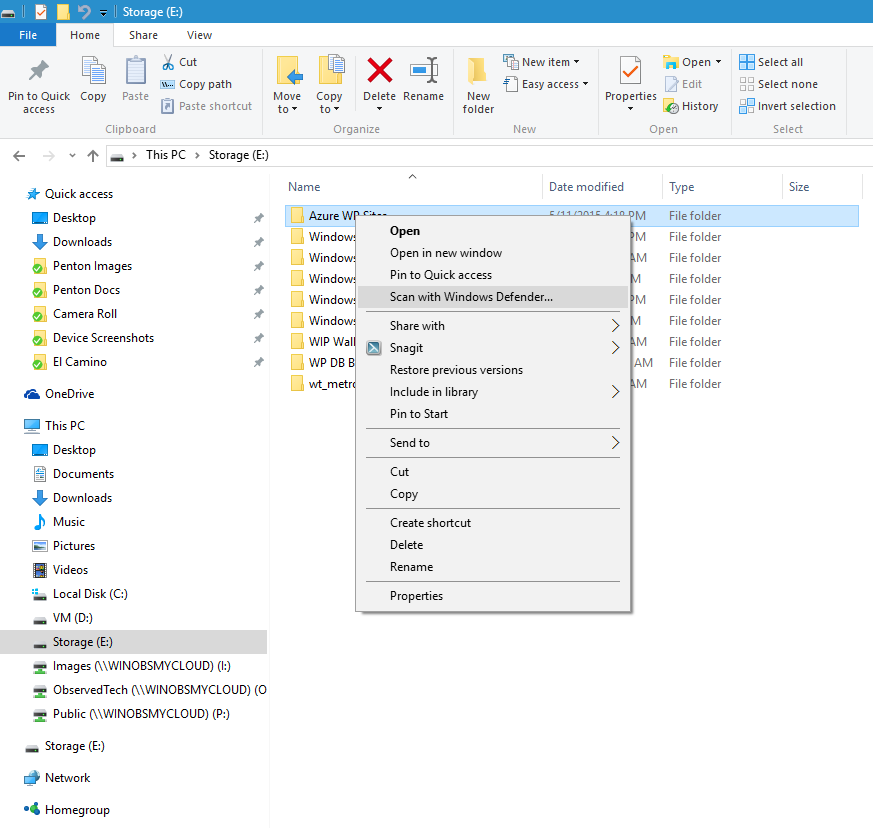This screenshot has height=828, width=873.
Task: Click the navigate up arrow
Action: click(93, 155)
